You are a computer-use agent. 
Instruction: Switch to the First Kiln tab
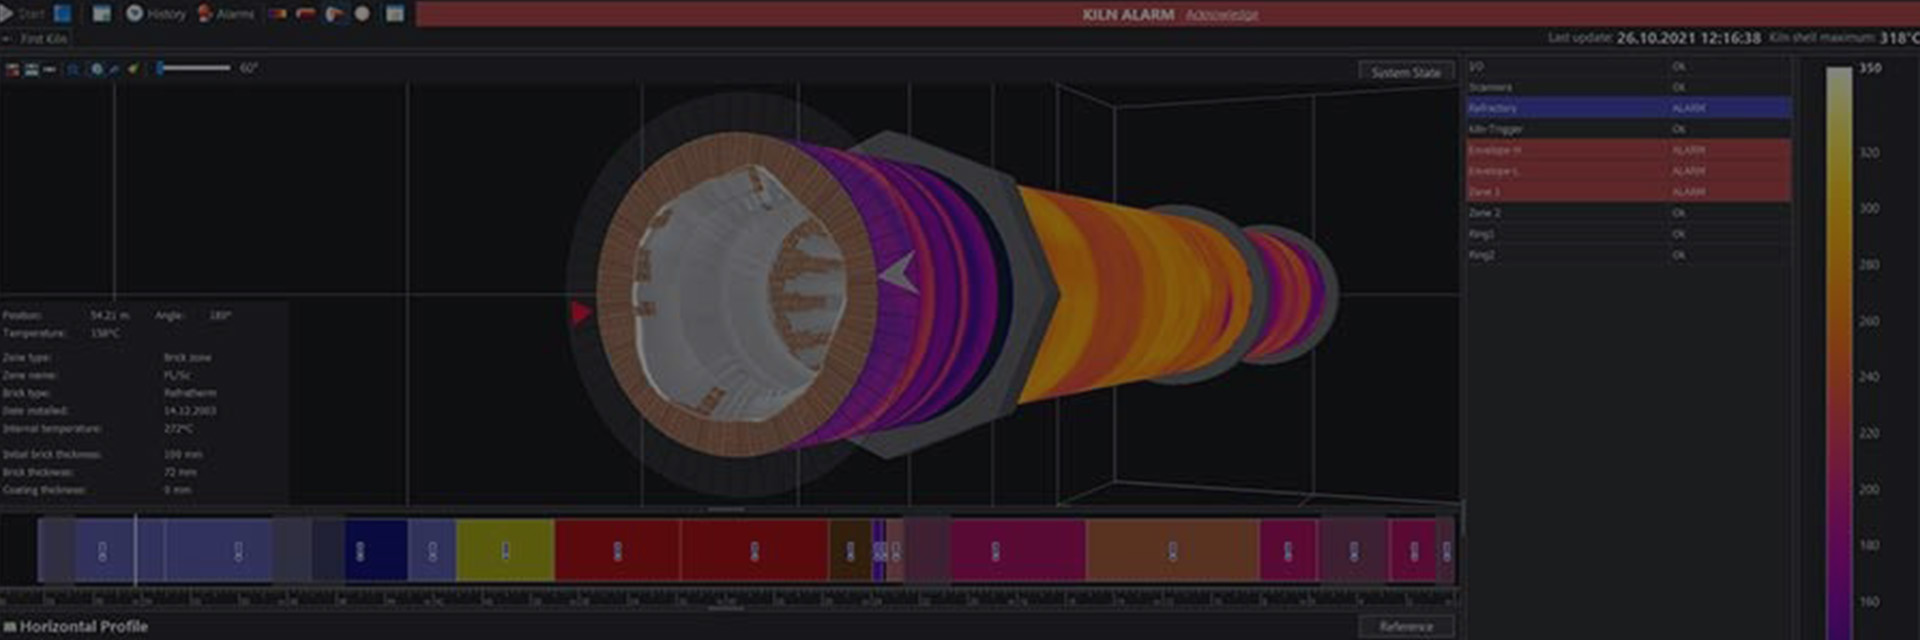43,39
